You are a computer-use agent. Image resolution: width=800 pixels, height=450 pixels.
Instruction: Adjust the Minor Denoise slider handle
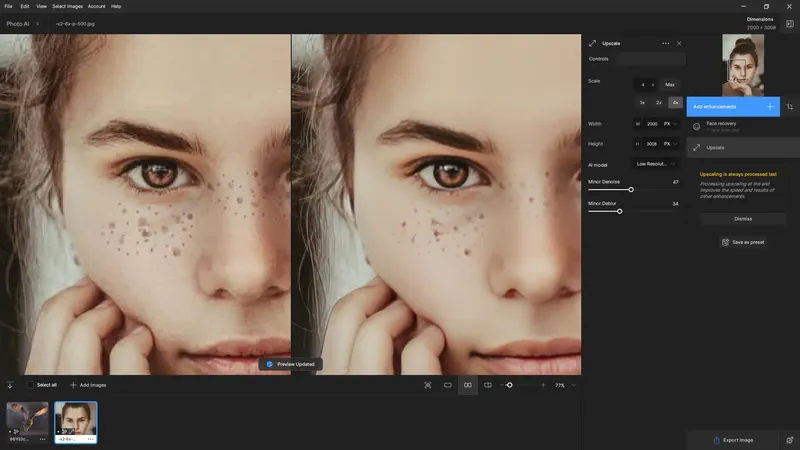631,190
